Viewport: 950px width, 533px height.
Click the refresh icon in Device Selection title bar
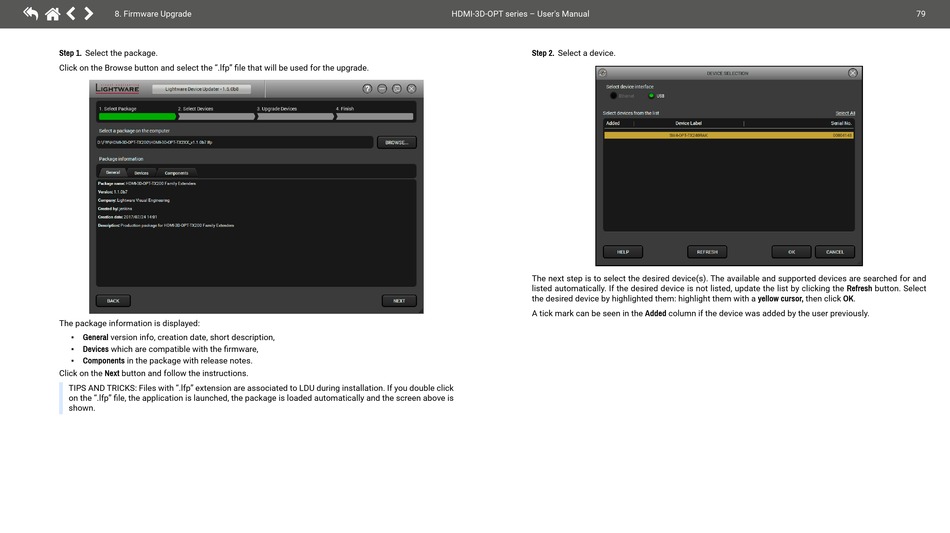click(x=603, y=73)
